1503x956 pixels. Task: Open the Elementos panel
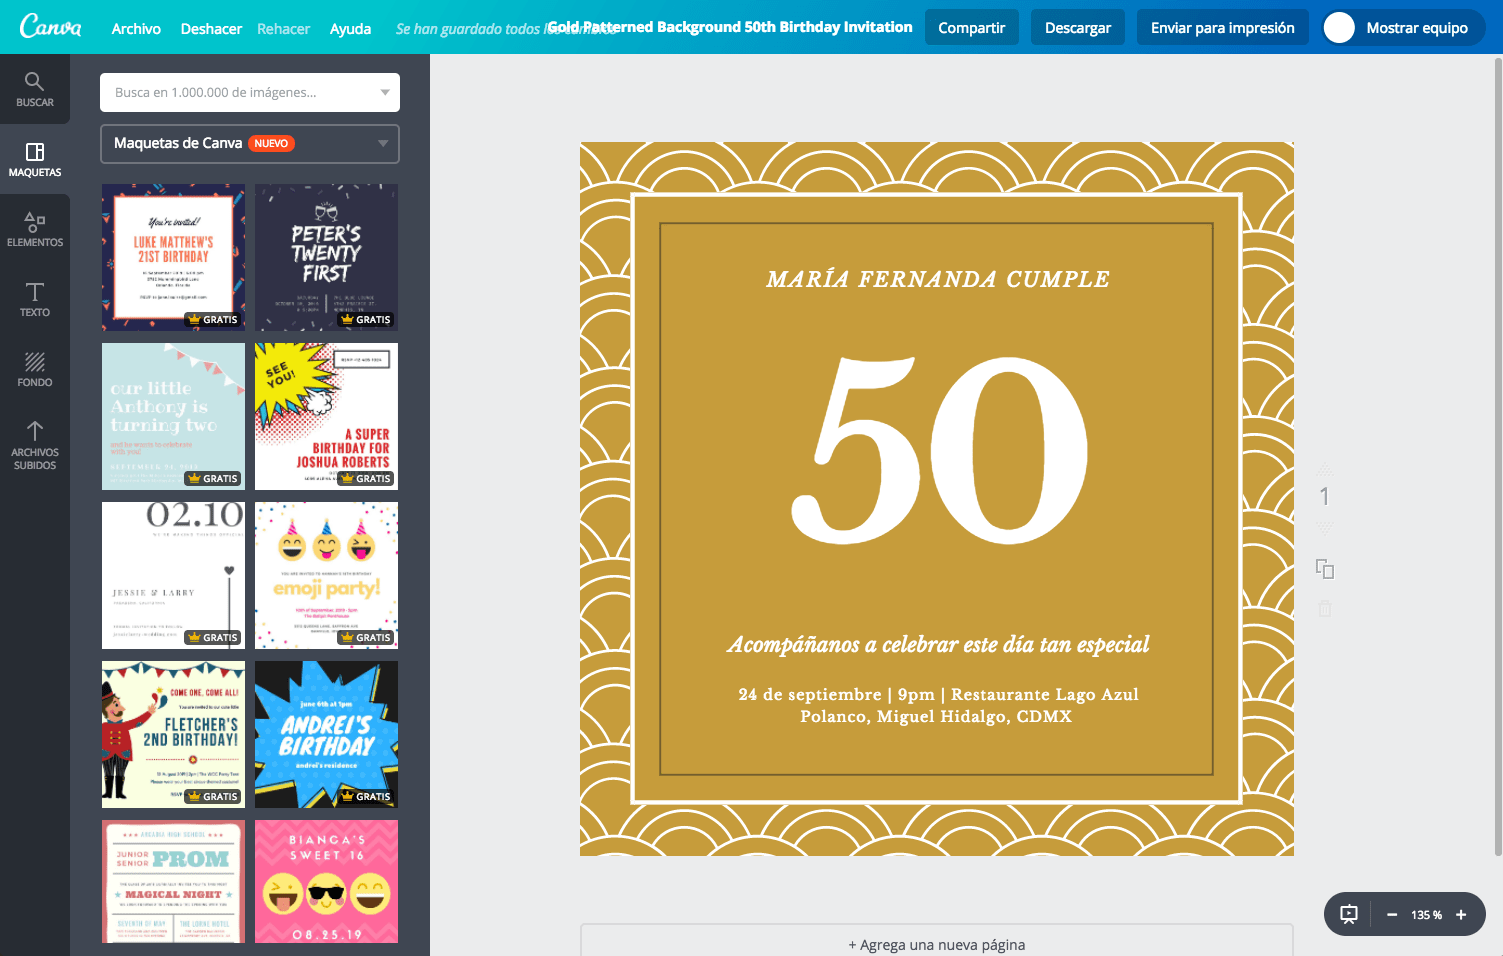click(35, 228)
